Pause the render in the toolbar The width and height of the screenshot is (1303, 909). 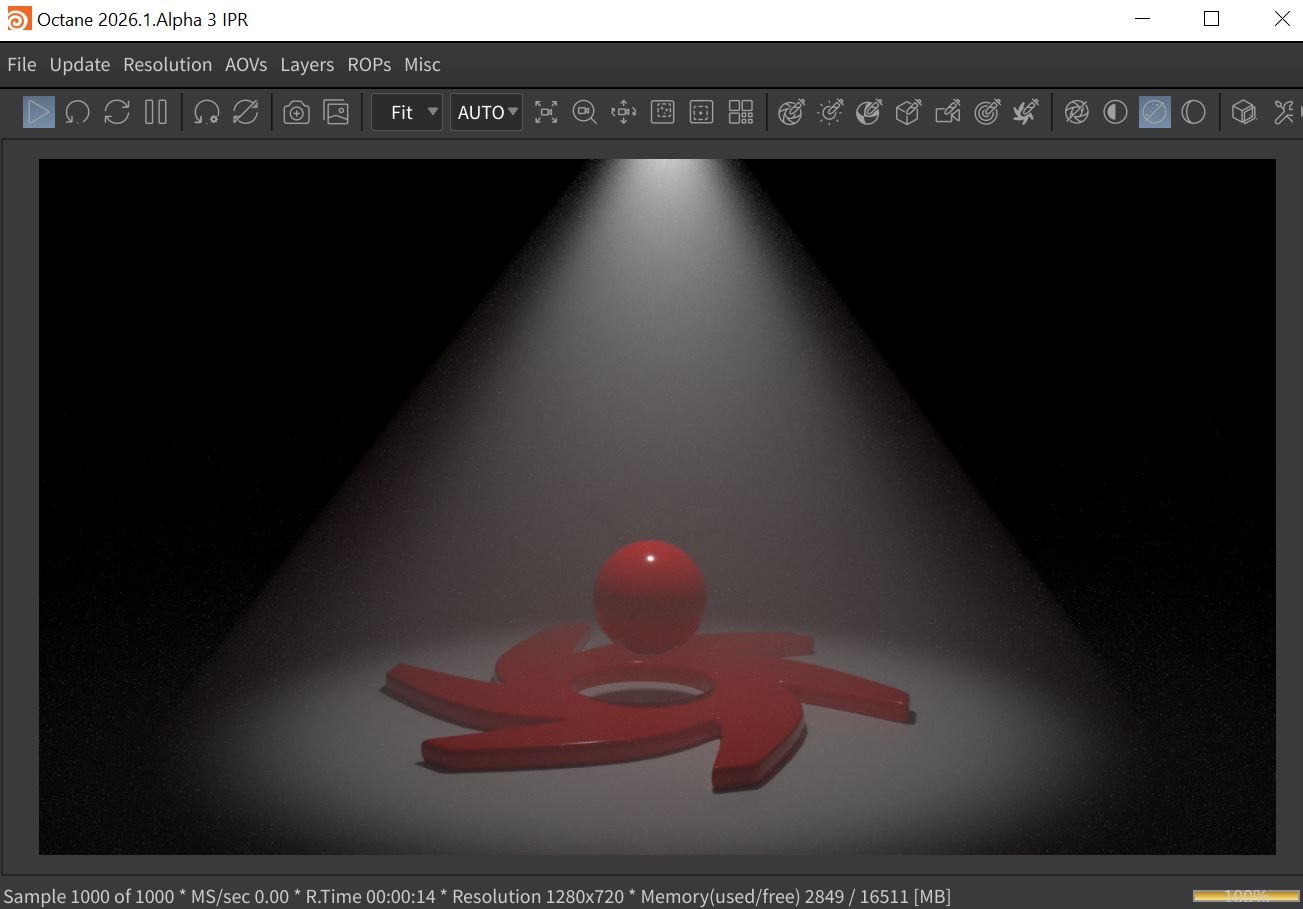155,112
